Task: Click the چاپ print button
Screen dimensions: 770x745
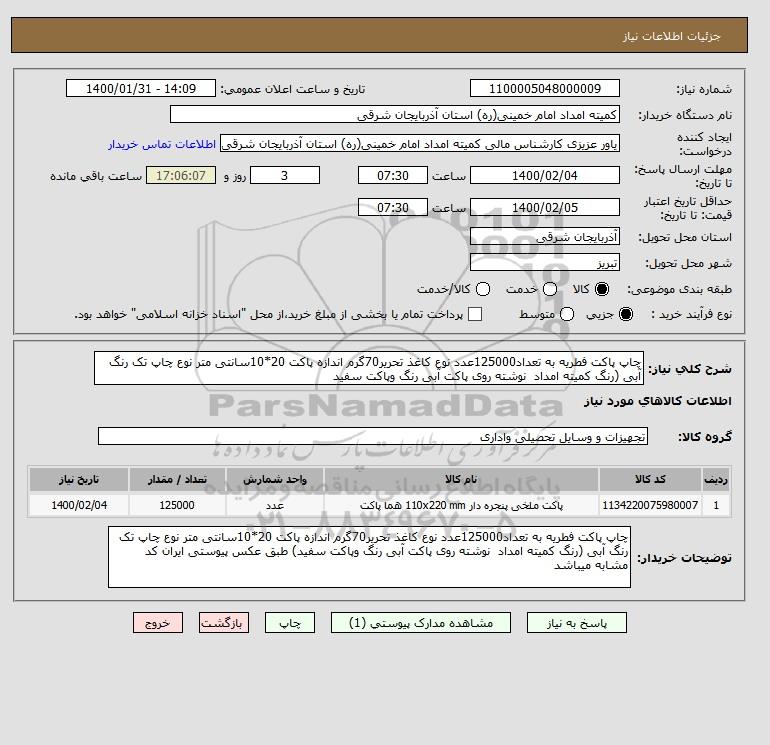Action: (290, 623)
